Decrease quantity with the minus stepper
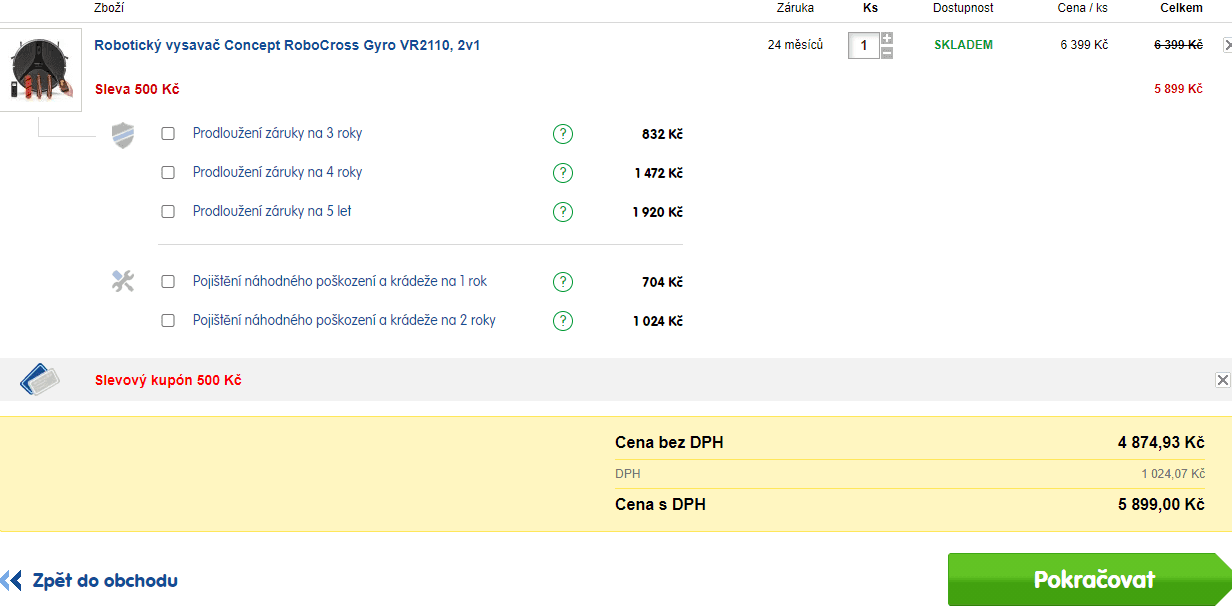The height and width of the screenshot is (613, 1232). 887,52
